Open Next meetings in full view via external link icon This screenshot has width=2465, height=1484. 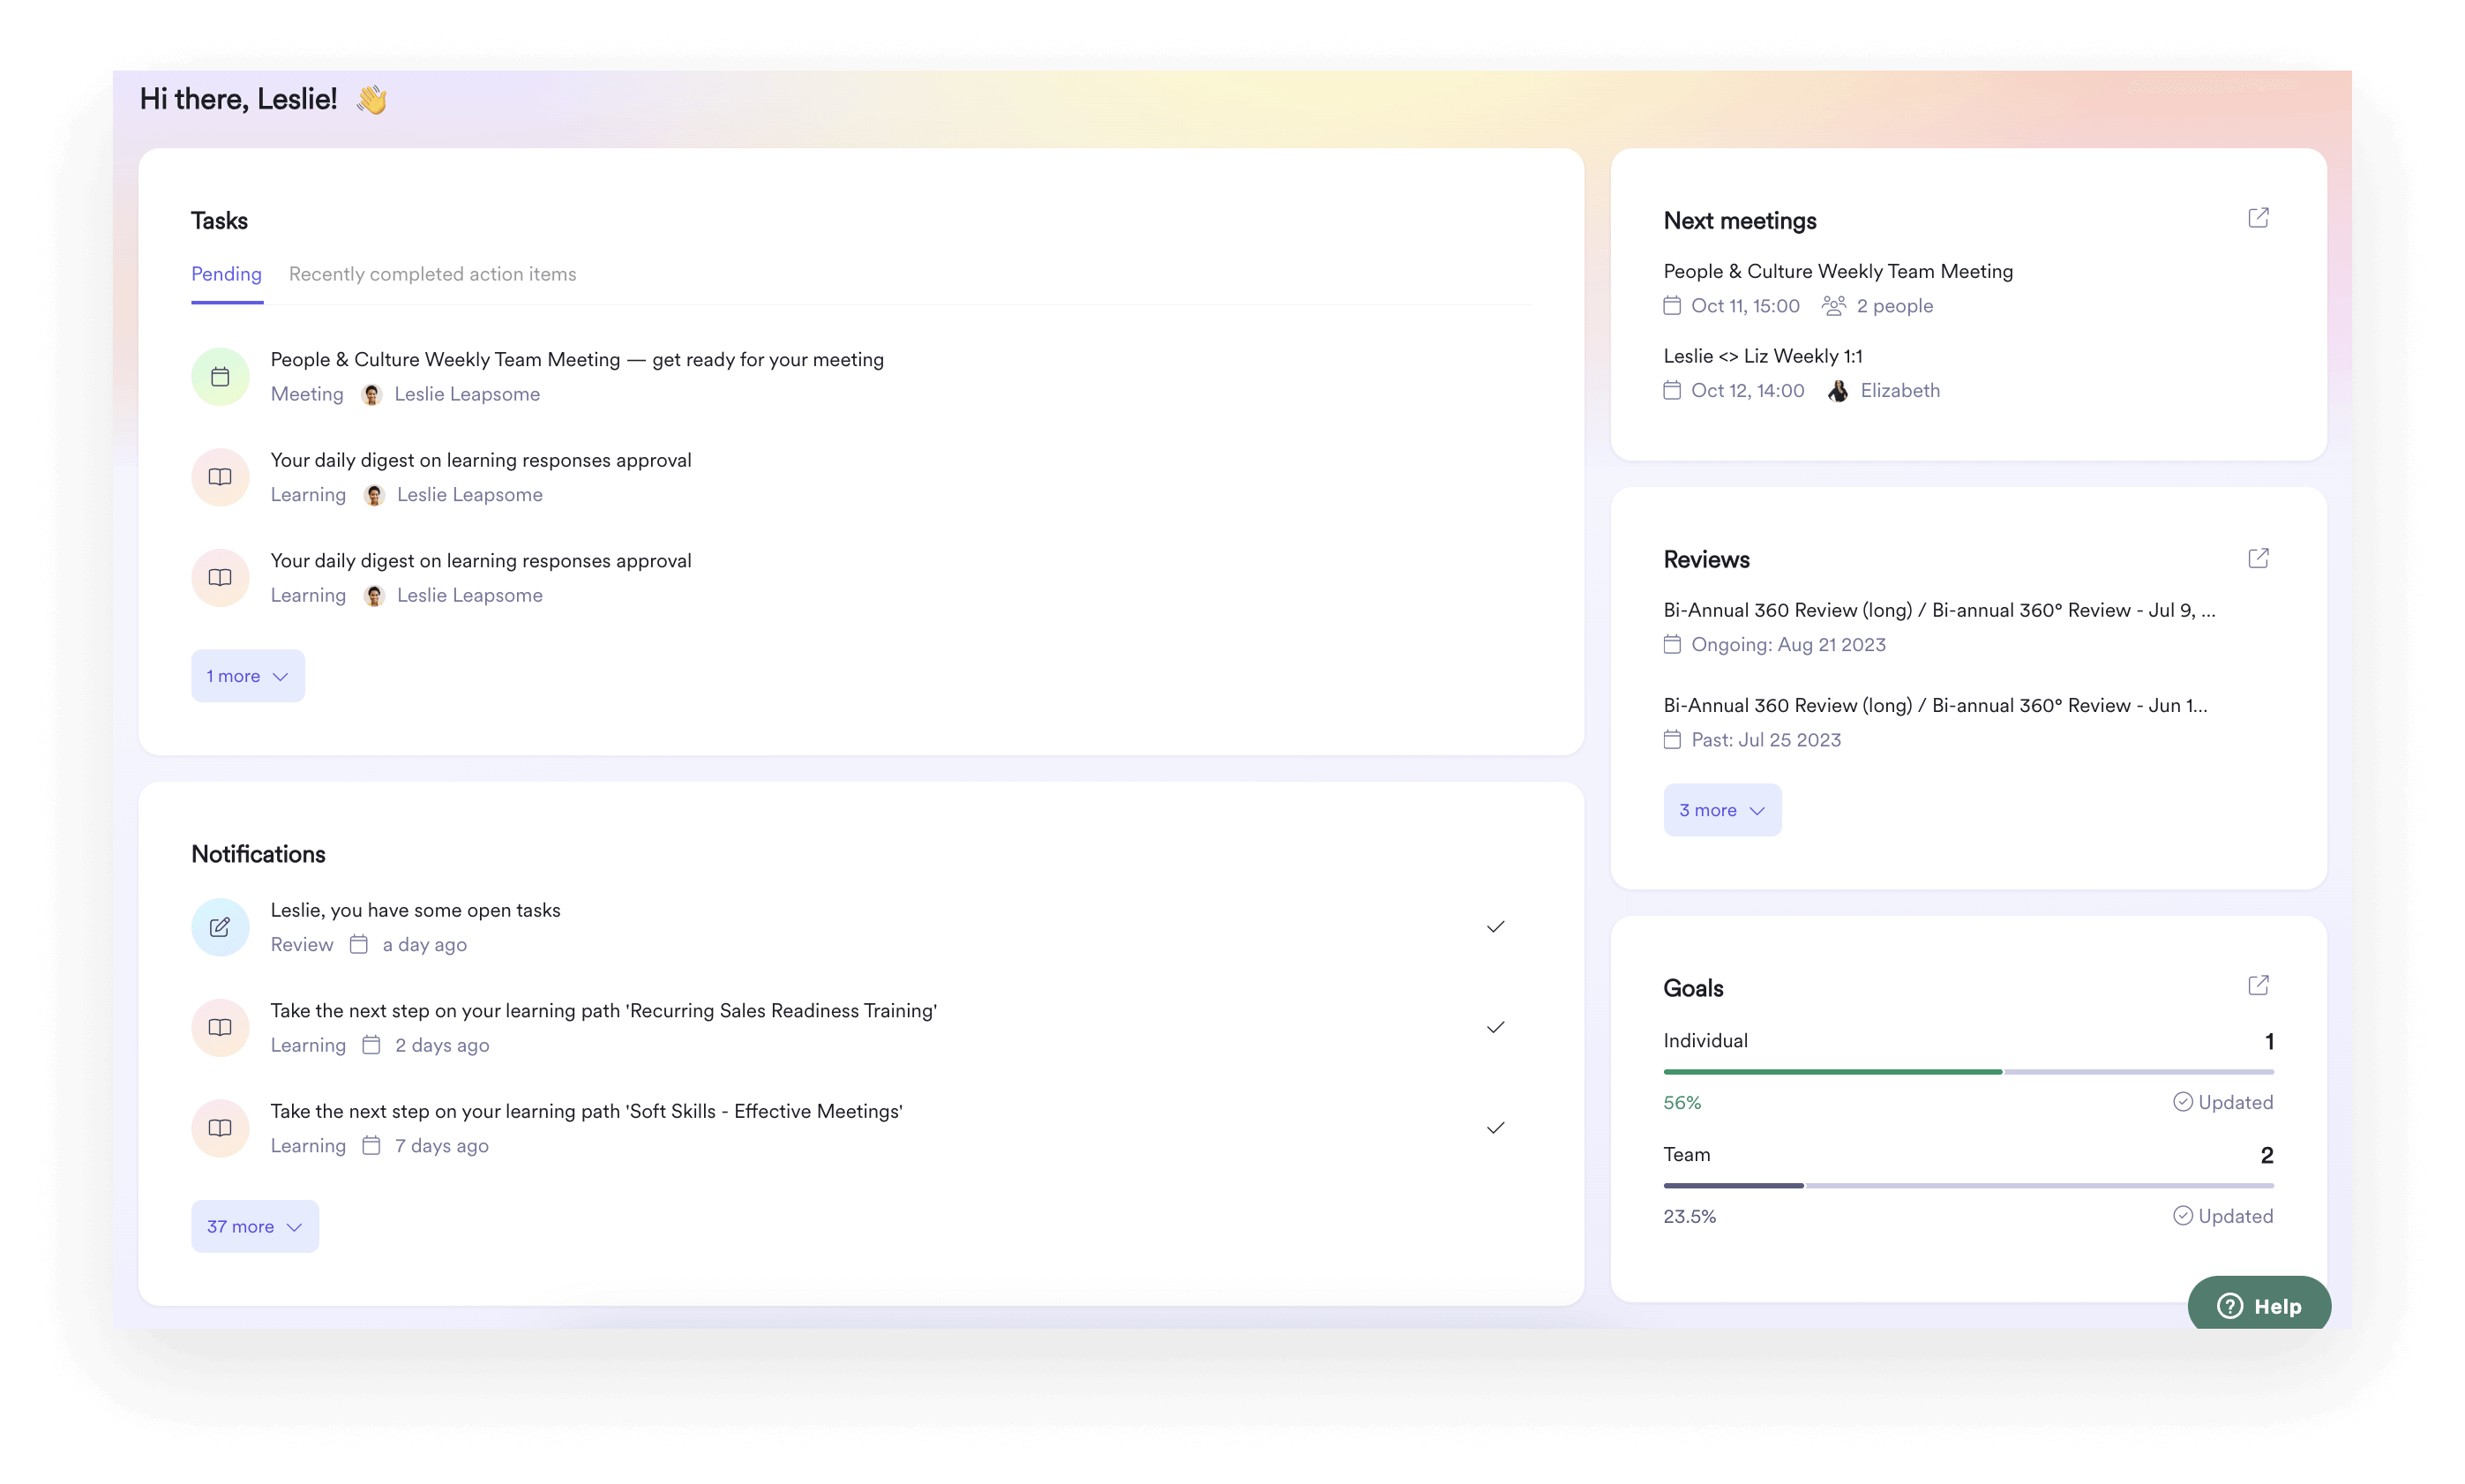click(x=2259, y=217)
